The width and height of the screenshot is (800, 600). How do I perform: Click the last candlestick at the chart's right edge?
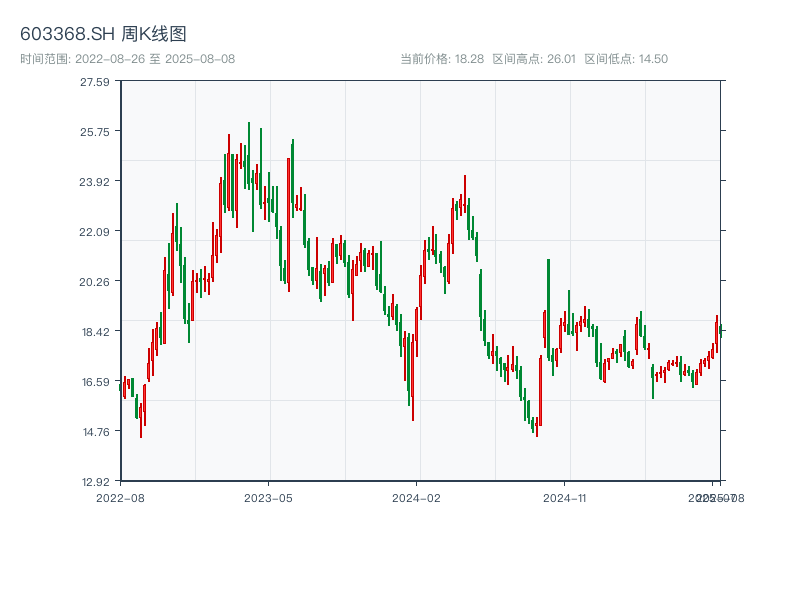tap(720, 331)
